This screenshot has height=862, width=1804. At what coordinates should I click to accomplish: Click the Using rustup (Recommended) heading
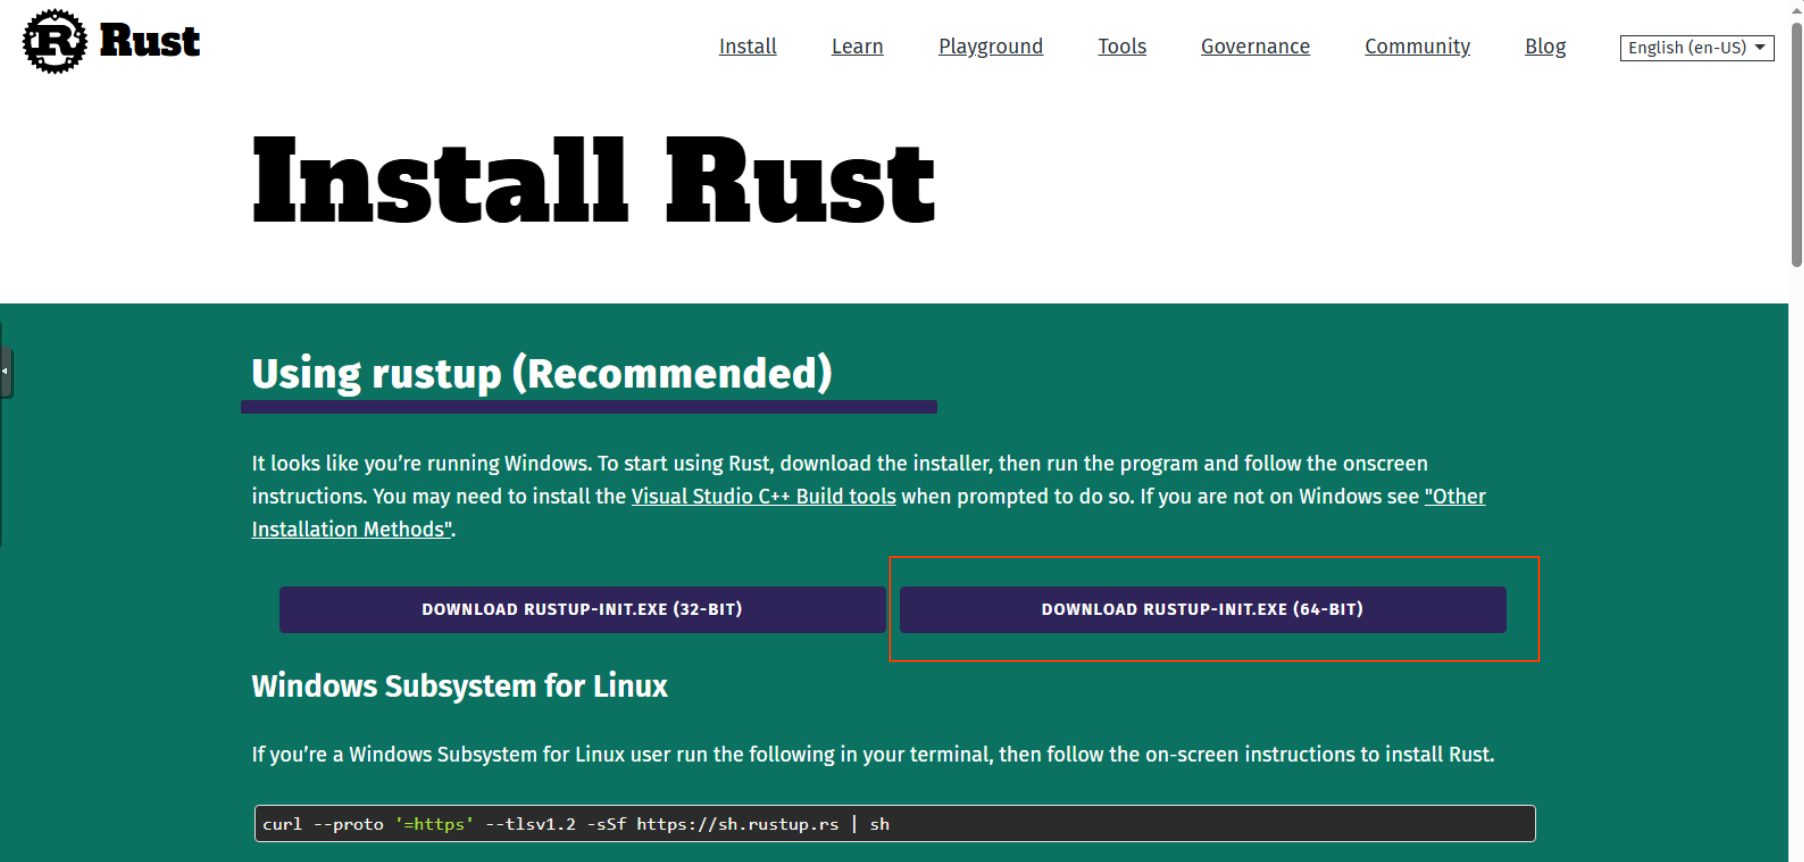(541, 373)
